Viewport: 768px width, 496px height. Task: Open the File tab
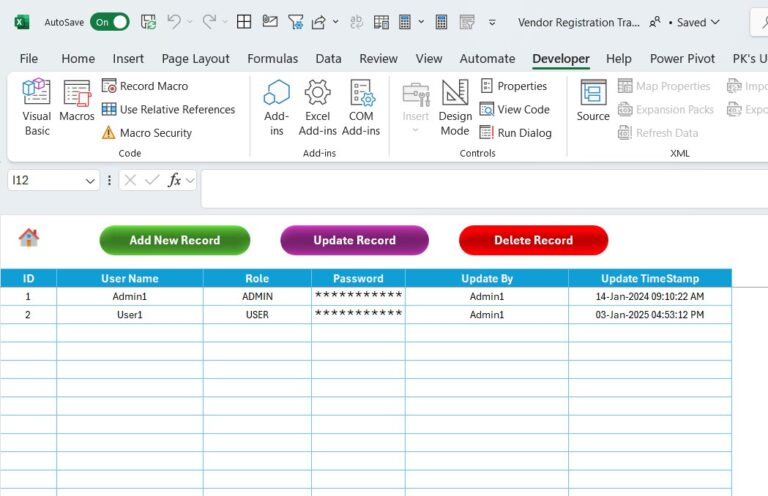tap(28, 59)
